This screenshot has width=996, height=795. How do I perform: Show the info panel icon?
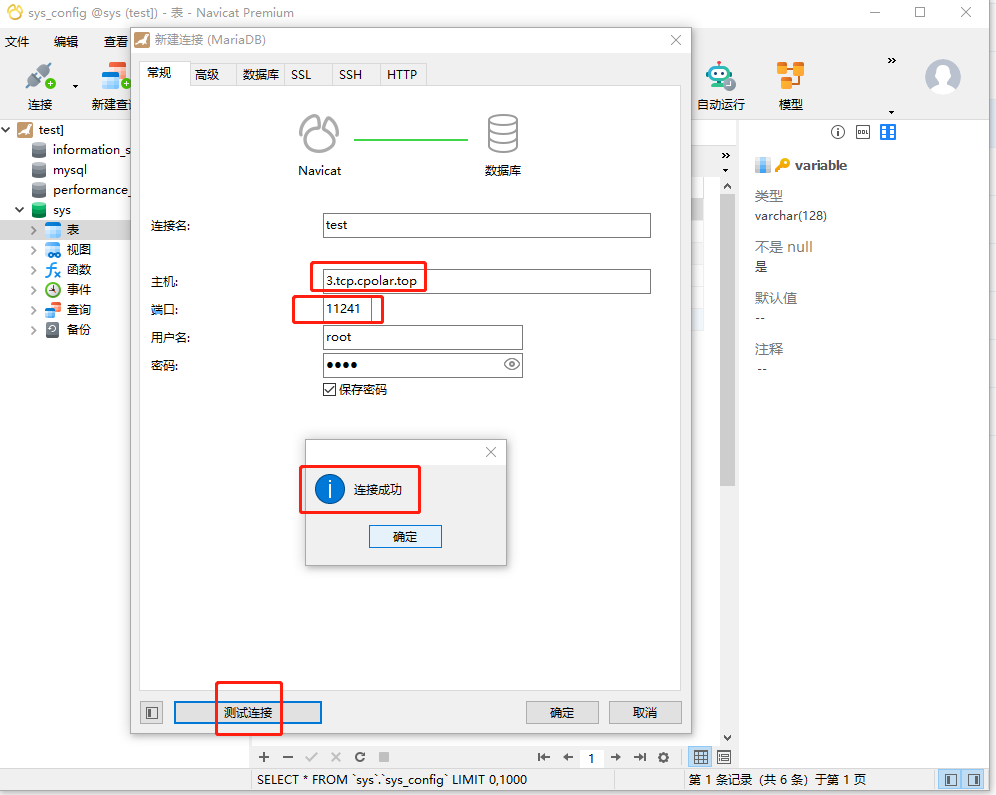(838, 132)
